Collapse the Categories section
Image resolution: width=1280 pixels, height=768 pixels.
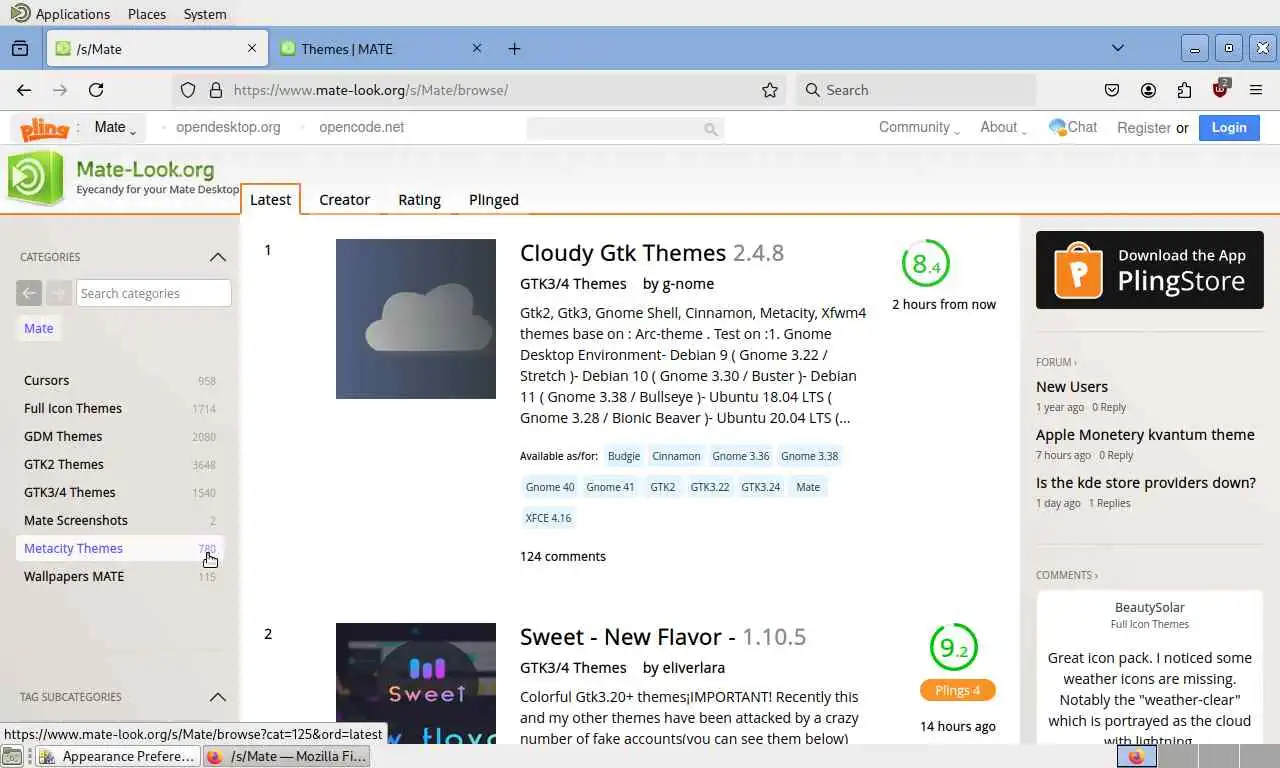pyautogui.click(x=217, y=257)
